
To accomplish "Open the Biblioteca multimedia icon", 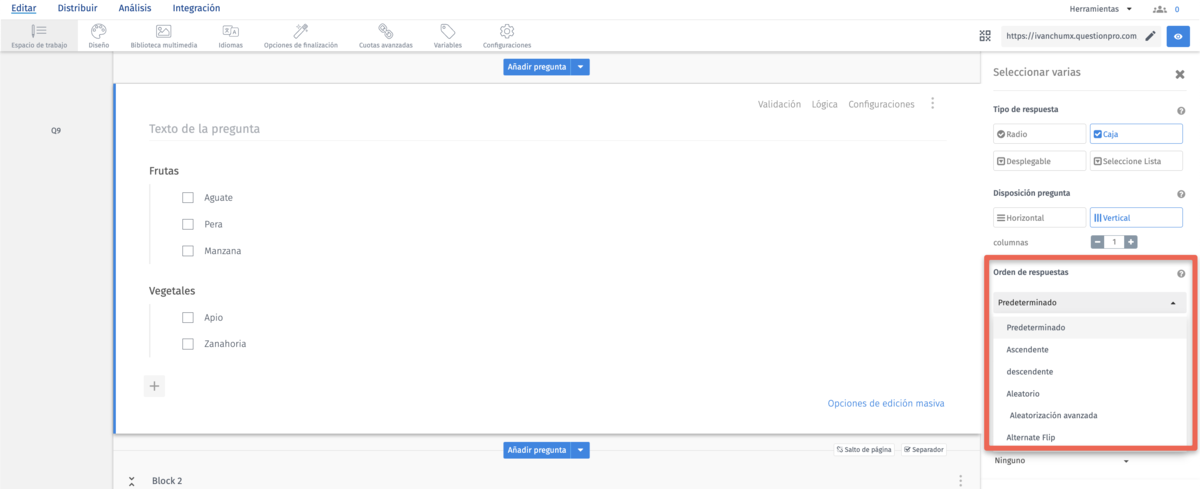I will click(x=164, y=31).
